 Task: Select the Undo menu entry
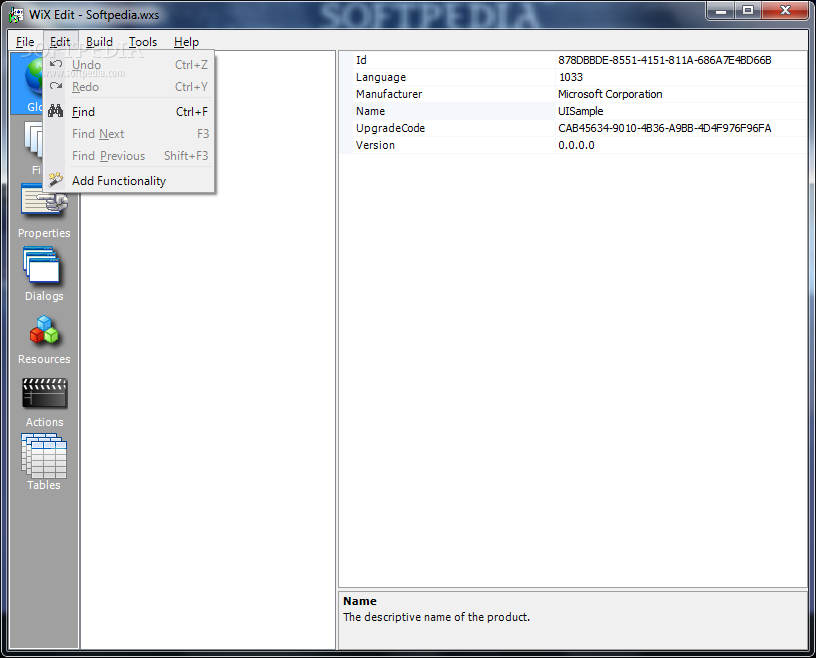tap(129, 65)
